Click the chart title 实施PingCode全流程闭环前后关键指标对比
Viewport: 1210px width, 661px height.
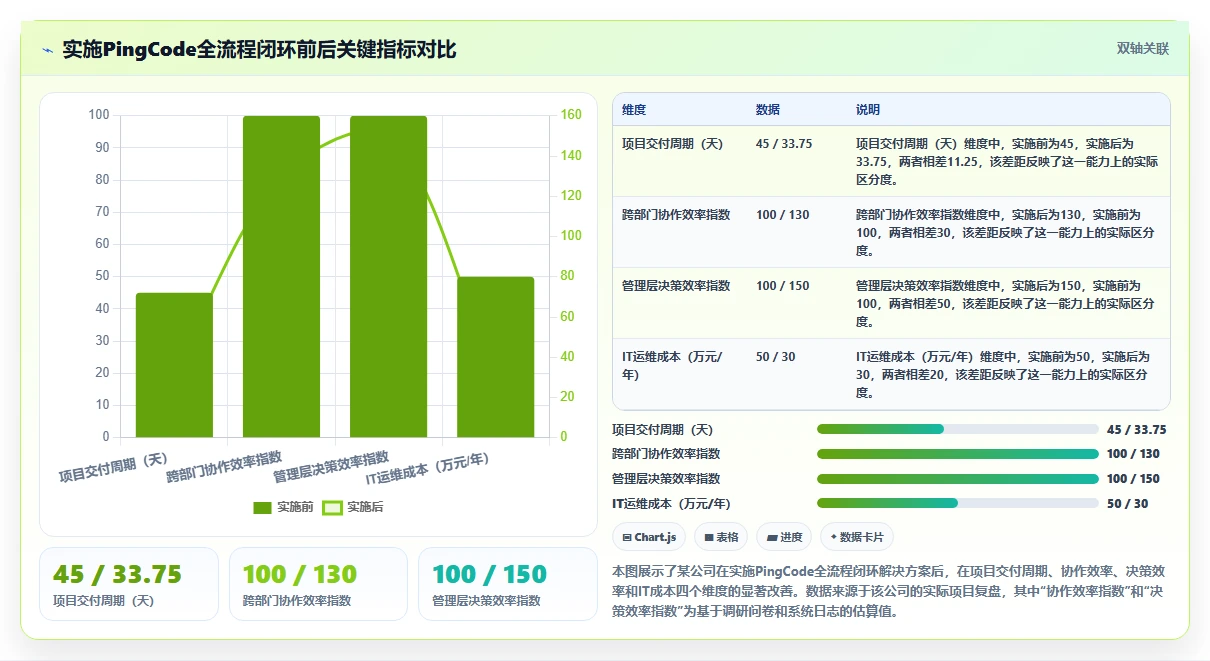click(x=259, y=49)
